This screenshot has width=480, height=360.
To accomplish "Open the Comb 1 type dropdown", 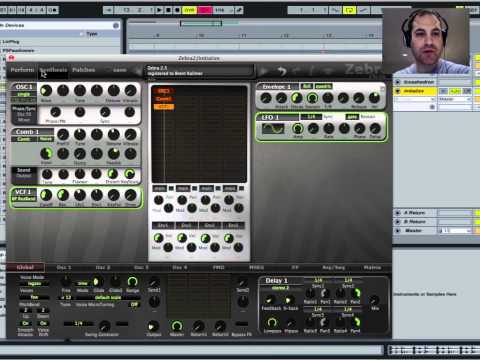I will [24, 139].
